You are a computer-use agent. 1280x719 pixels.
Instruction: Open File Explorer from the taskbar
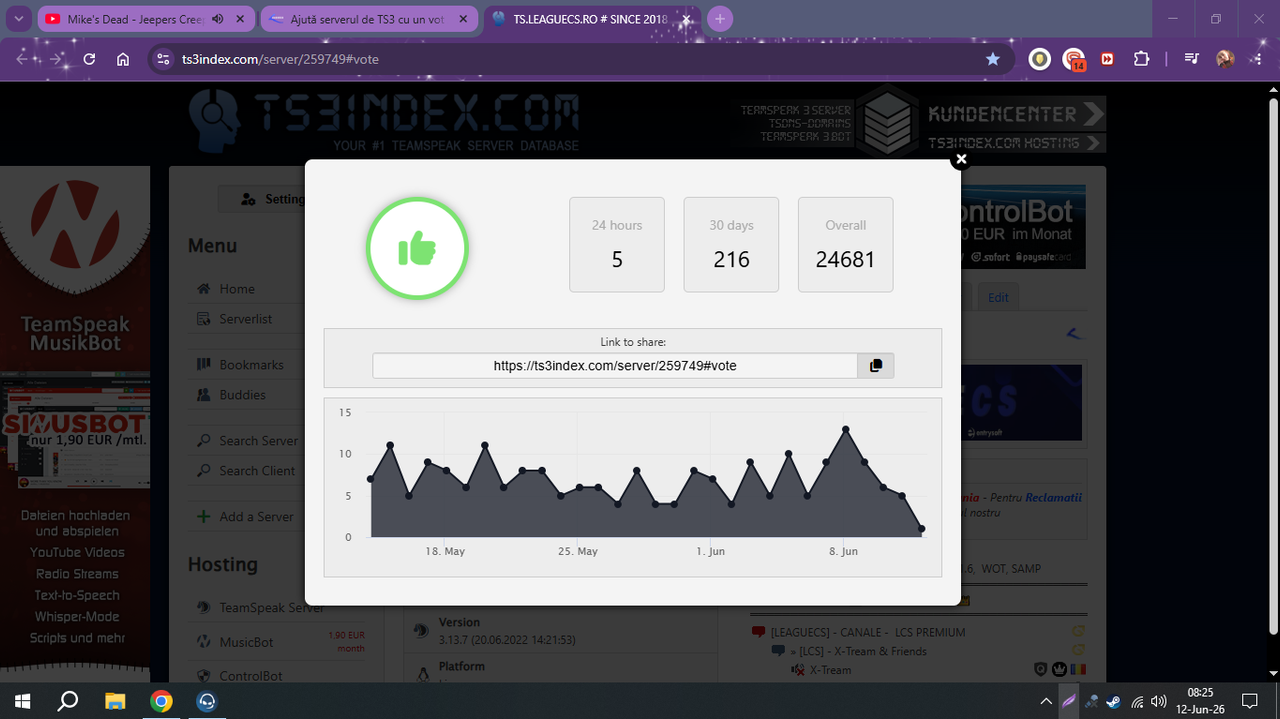115,701
